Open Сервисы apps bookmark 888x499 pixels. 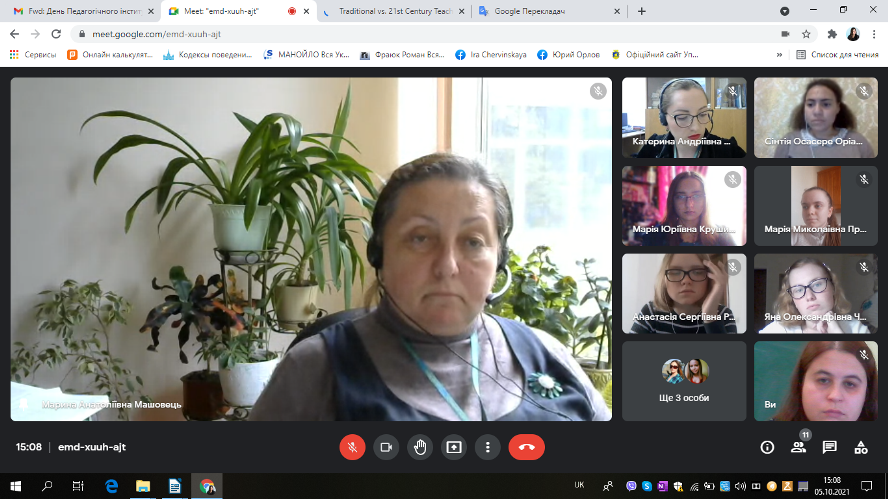(x=33, y=55)
